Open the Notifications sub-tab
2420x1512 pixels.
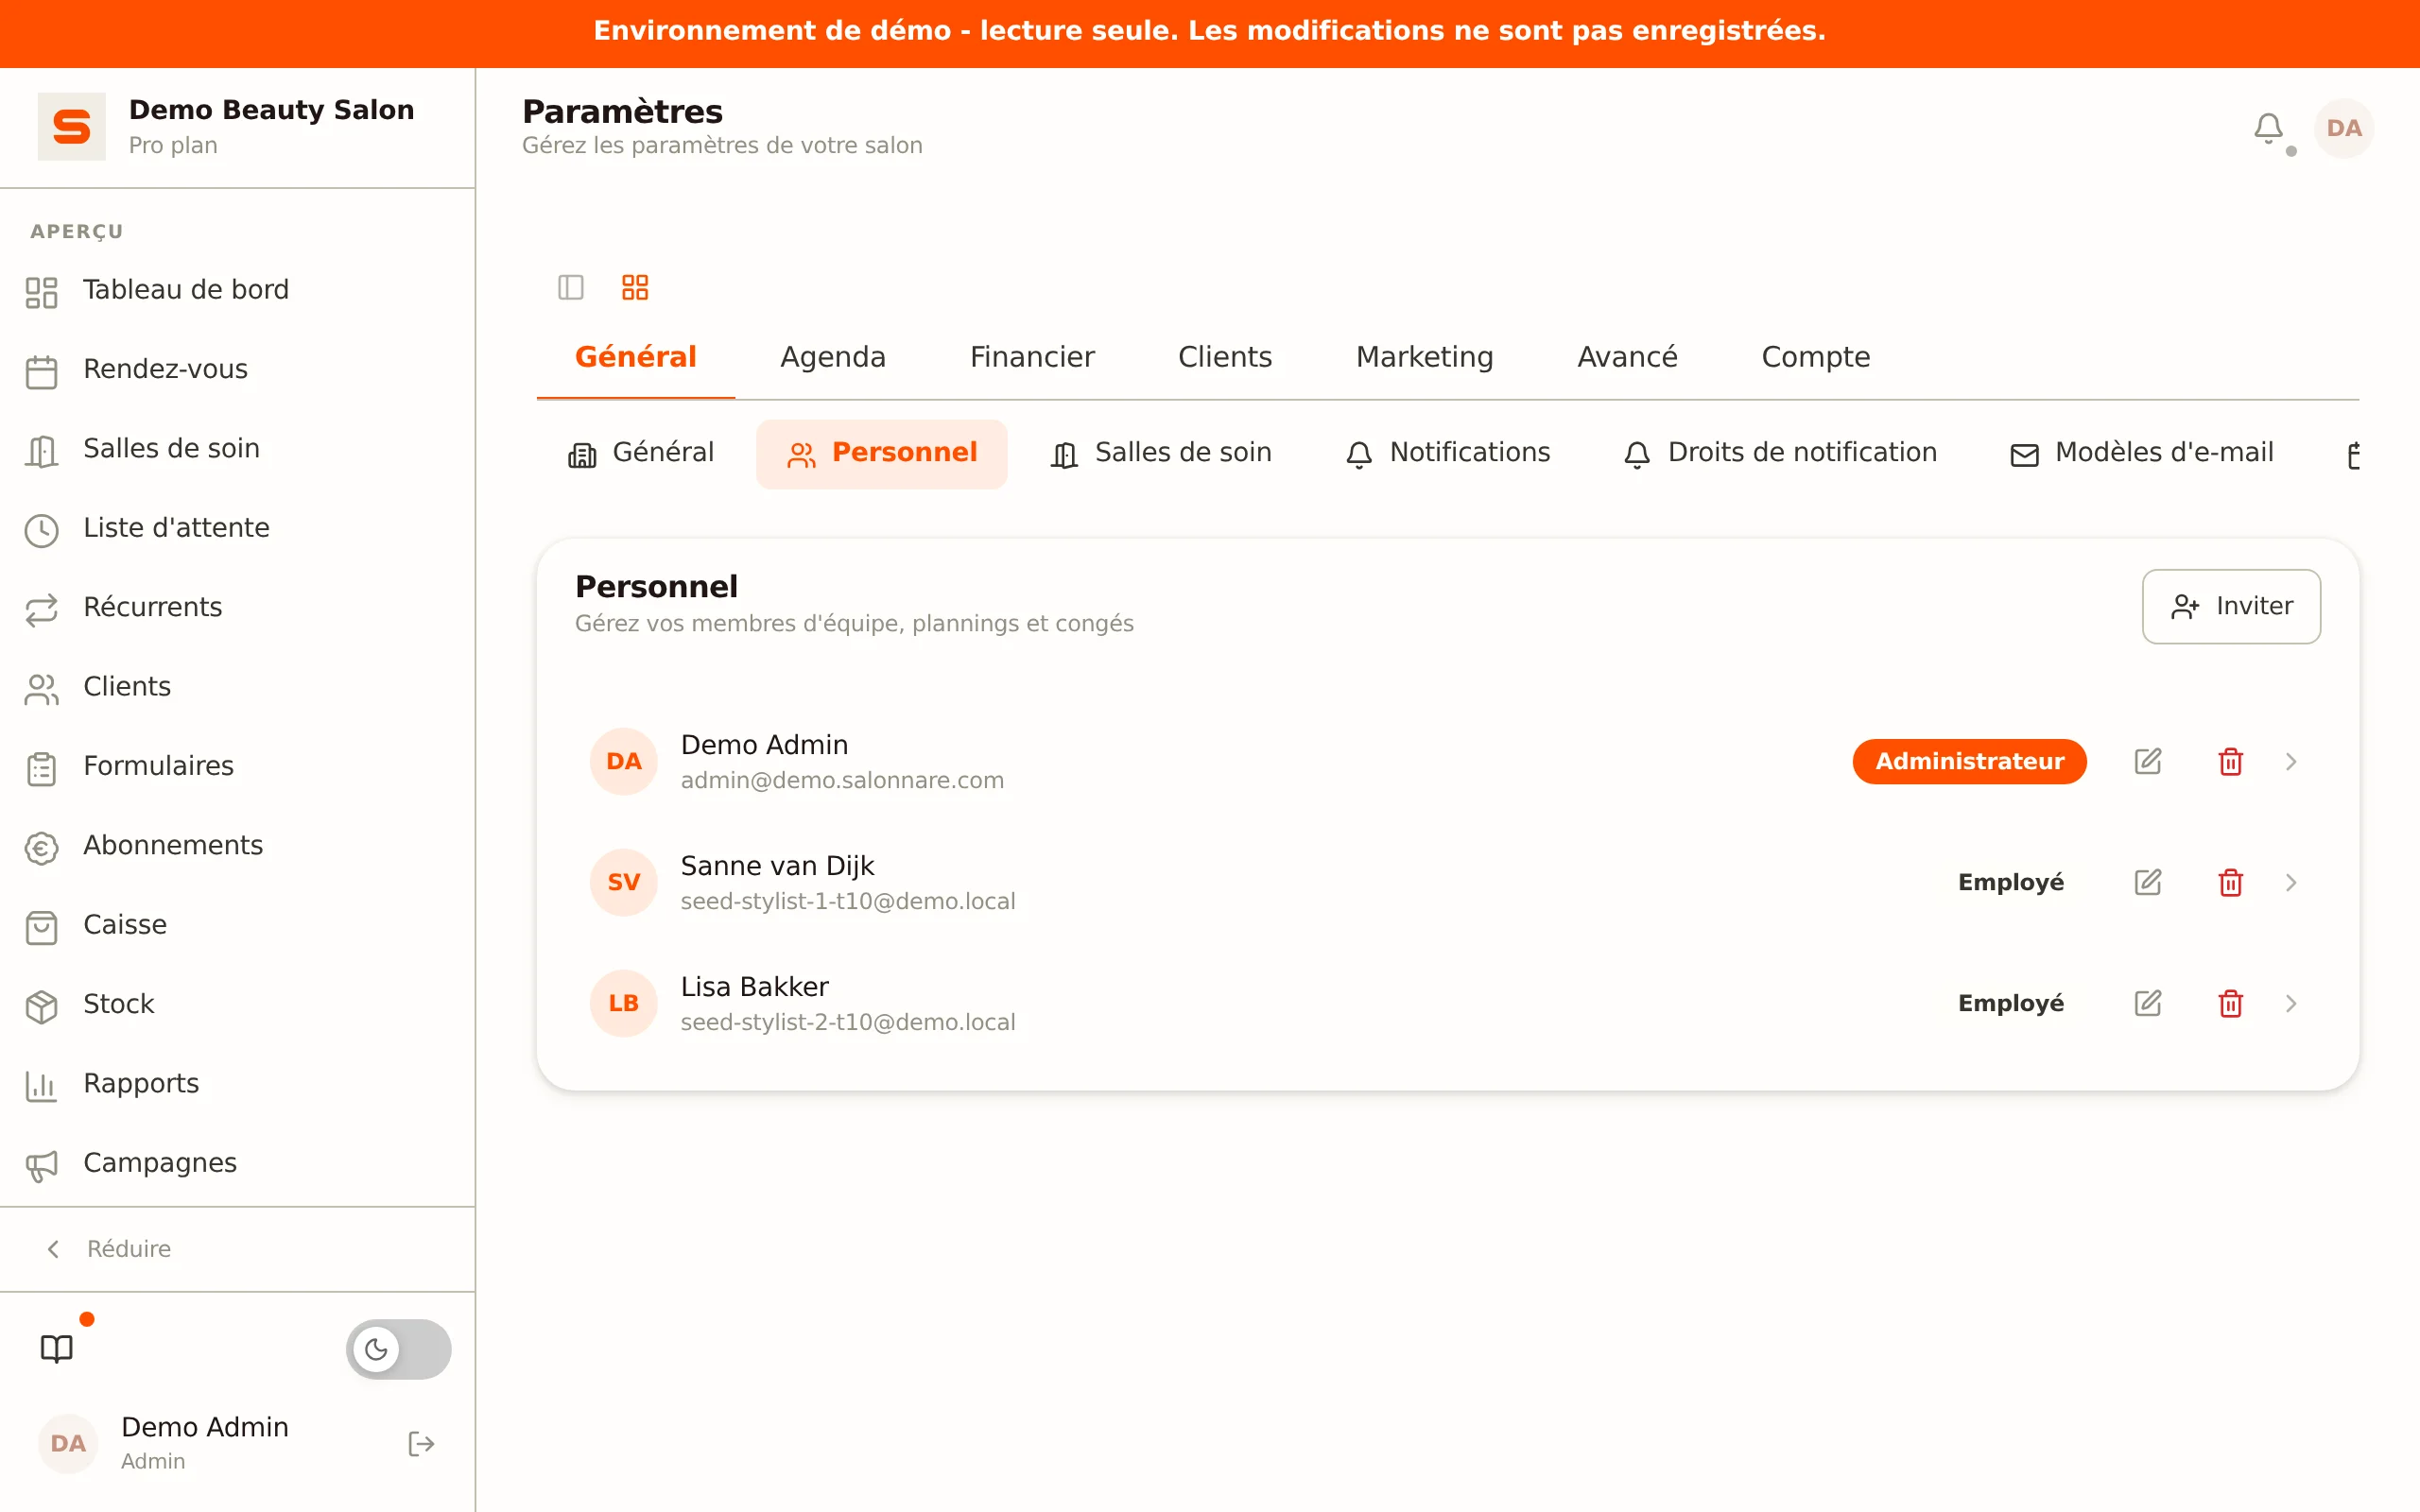coord(1447,454)
